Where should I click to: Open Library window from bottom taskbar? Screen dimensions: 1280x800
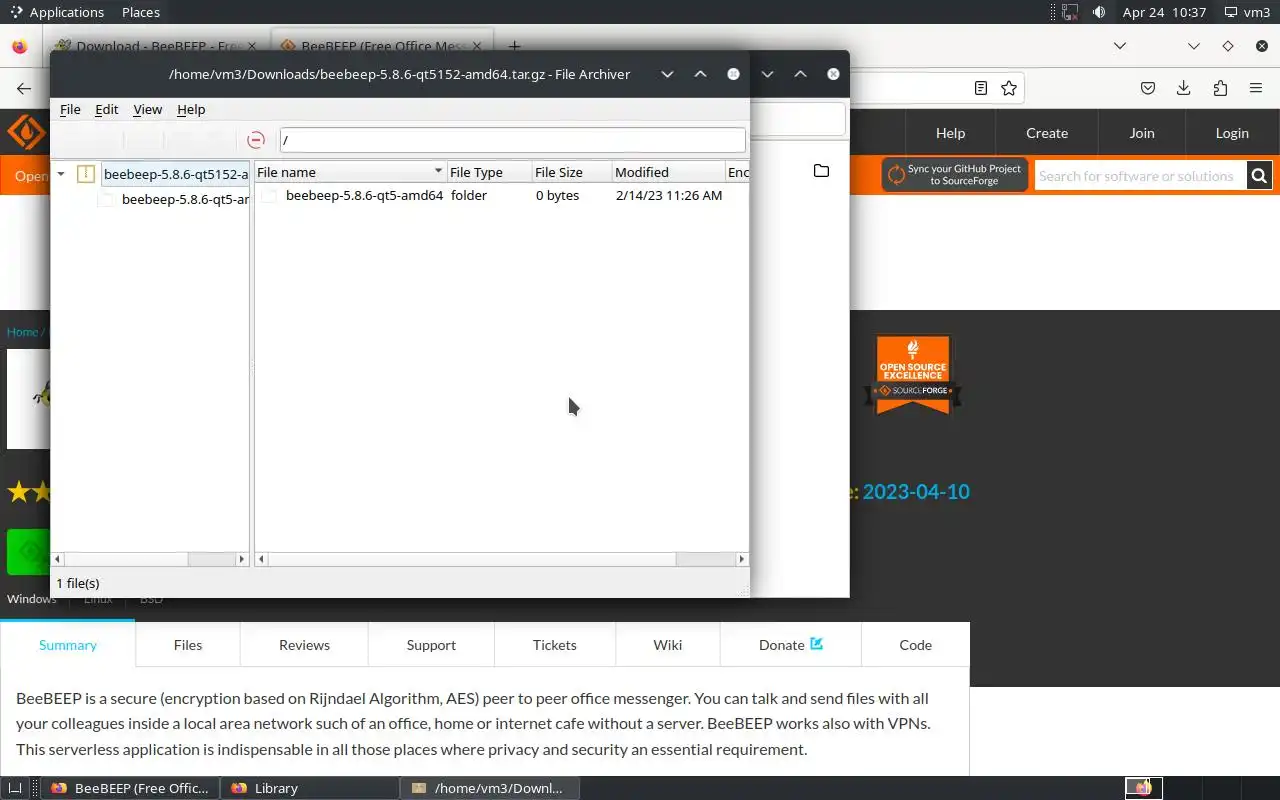tap(309, 788)
